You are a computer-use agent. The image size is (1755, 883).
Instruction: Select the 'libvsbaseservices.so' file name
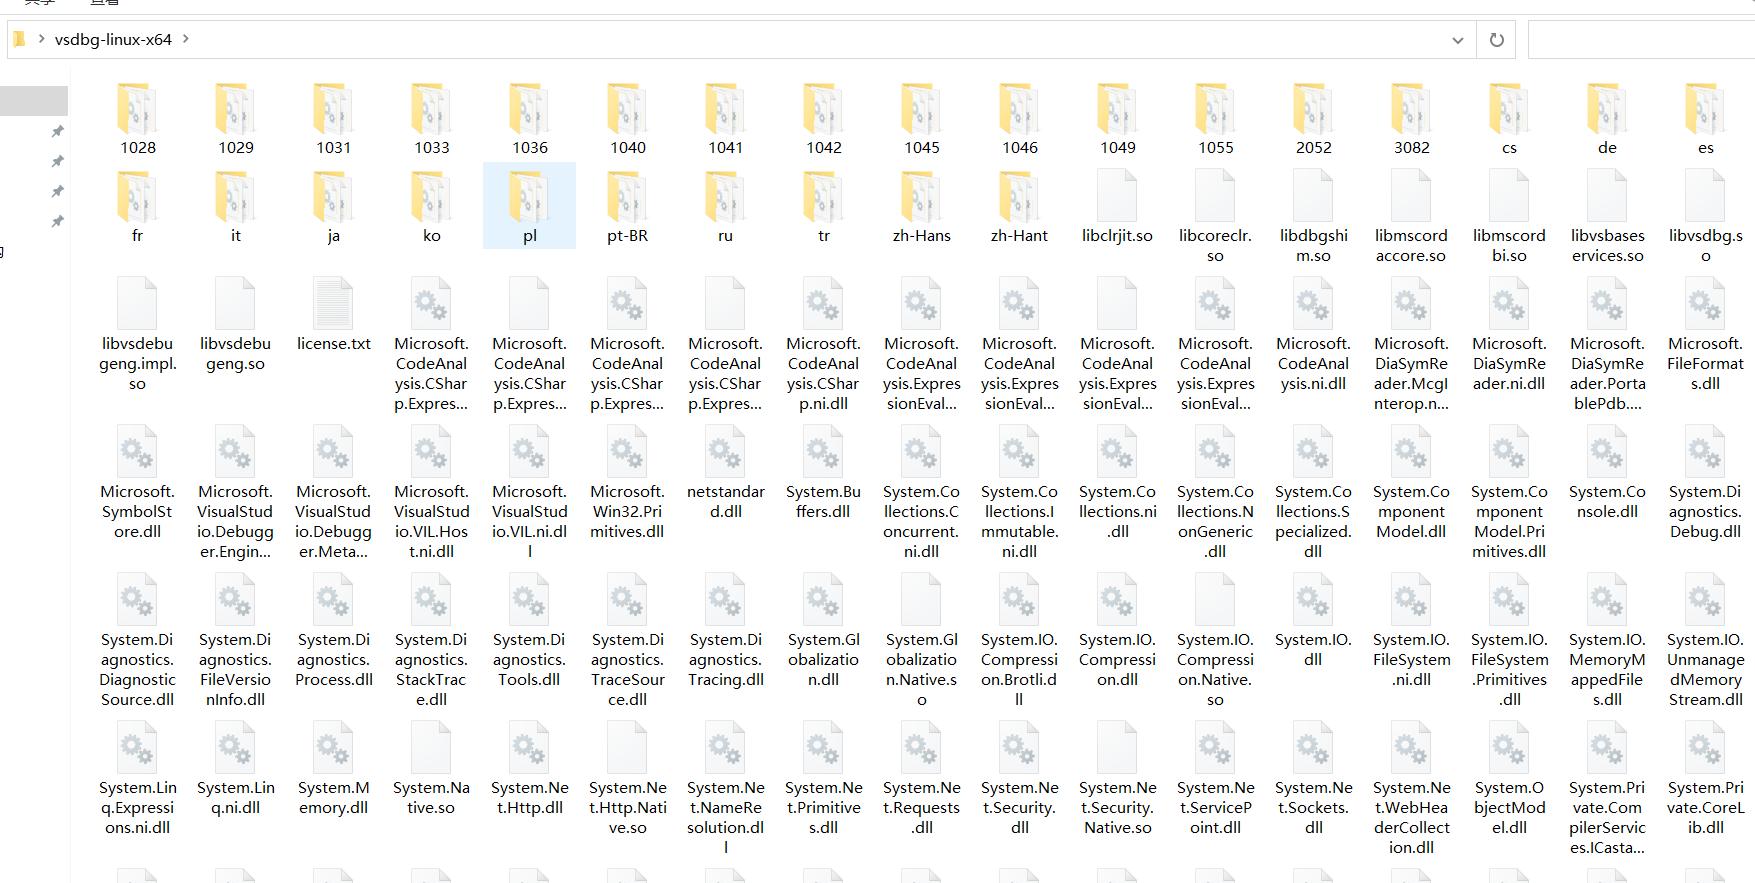tap(1607, 246)
